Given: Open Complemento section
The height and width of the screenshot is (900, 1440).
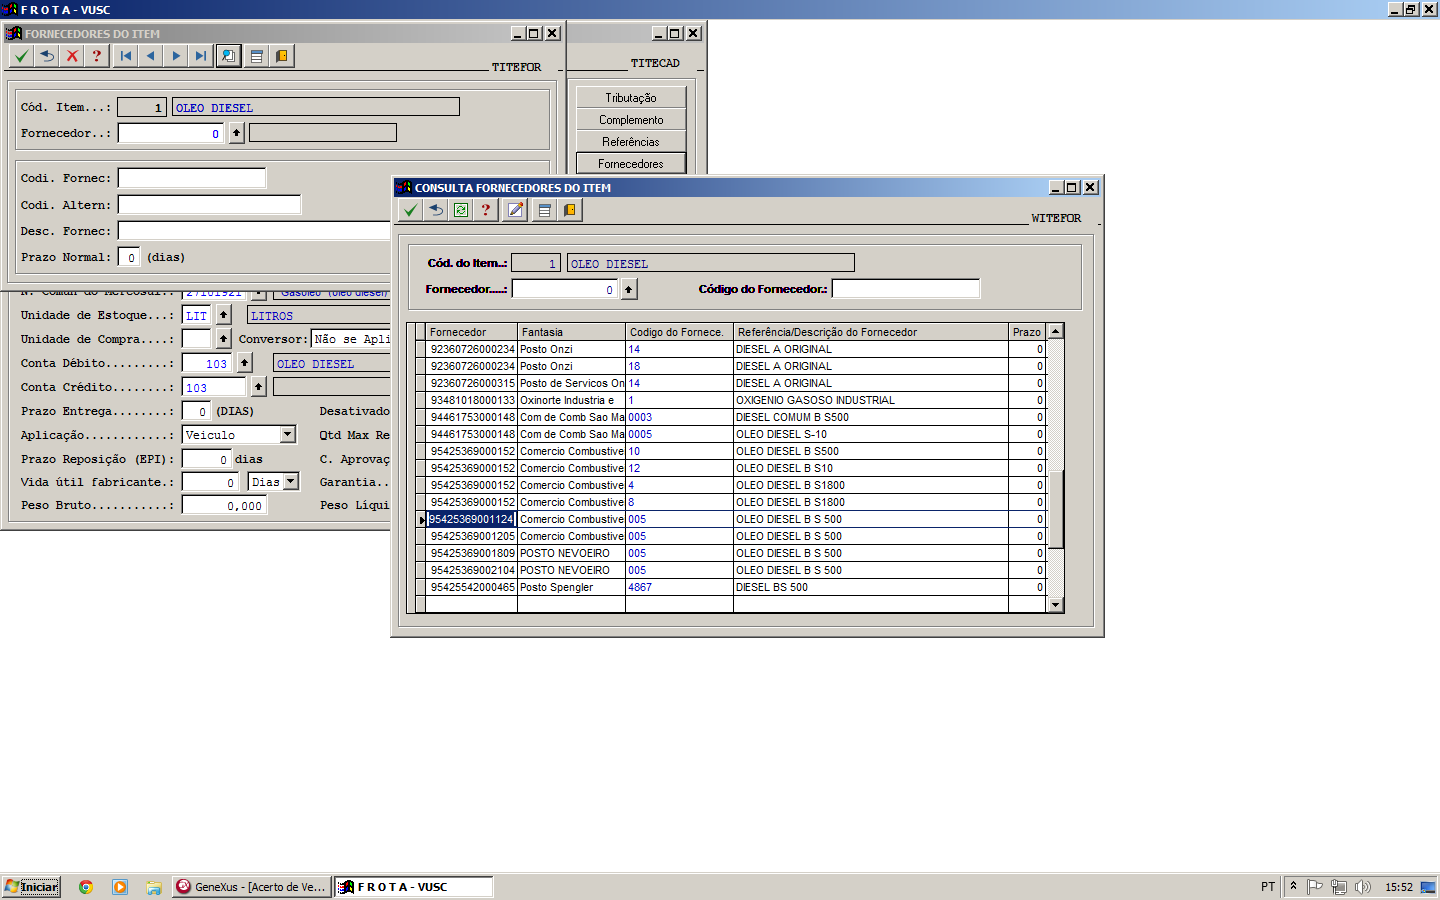Looking at the screenshot, I should point(631,119).
